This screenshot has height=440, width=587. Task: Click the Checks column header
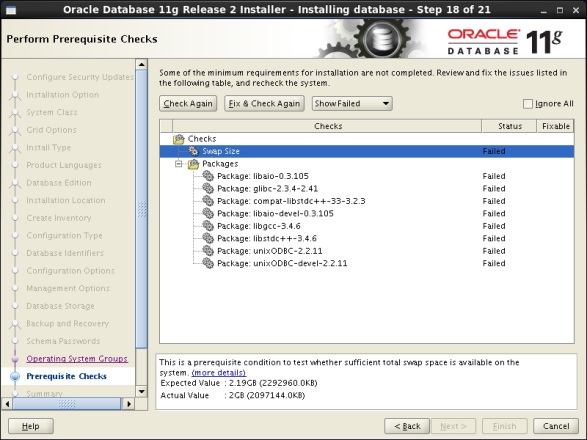(x=328, y=126)
